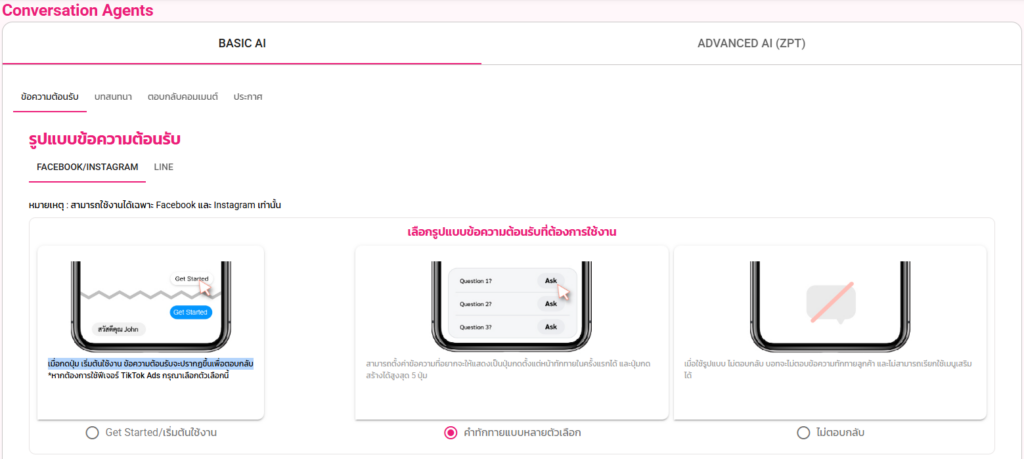The image size is (1024, 459).
Task: Click the Ask button beside Question 37
Action: (550, 327)
